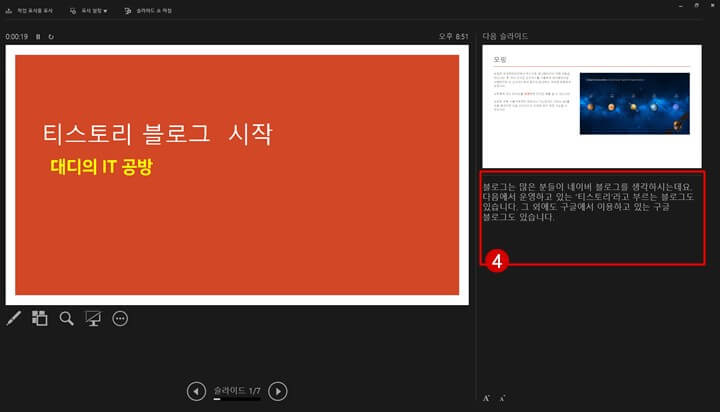Viewport: 720px width, 412px height.
Task: Click End Slide Show in the top bar
Action: pyautogui.click(x=148, y=11)
